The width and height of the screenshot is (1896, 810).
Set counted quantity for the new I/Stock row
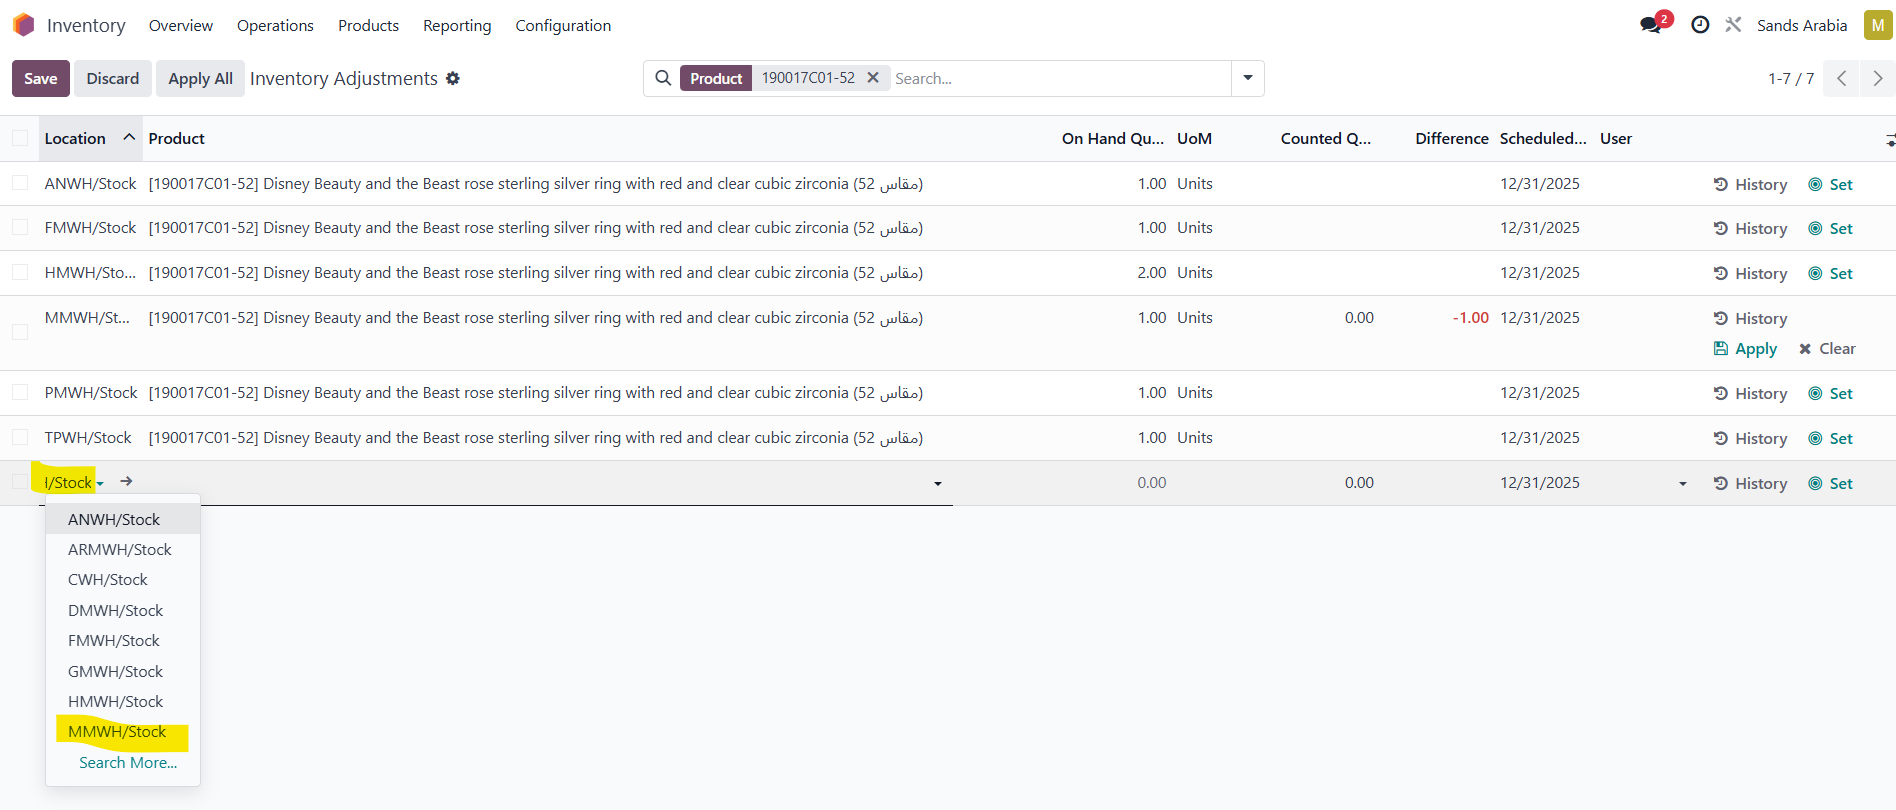tap(1830, 483)
